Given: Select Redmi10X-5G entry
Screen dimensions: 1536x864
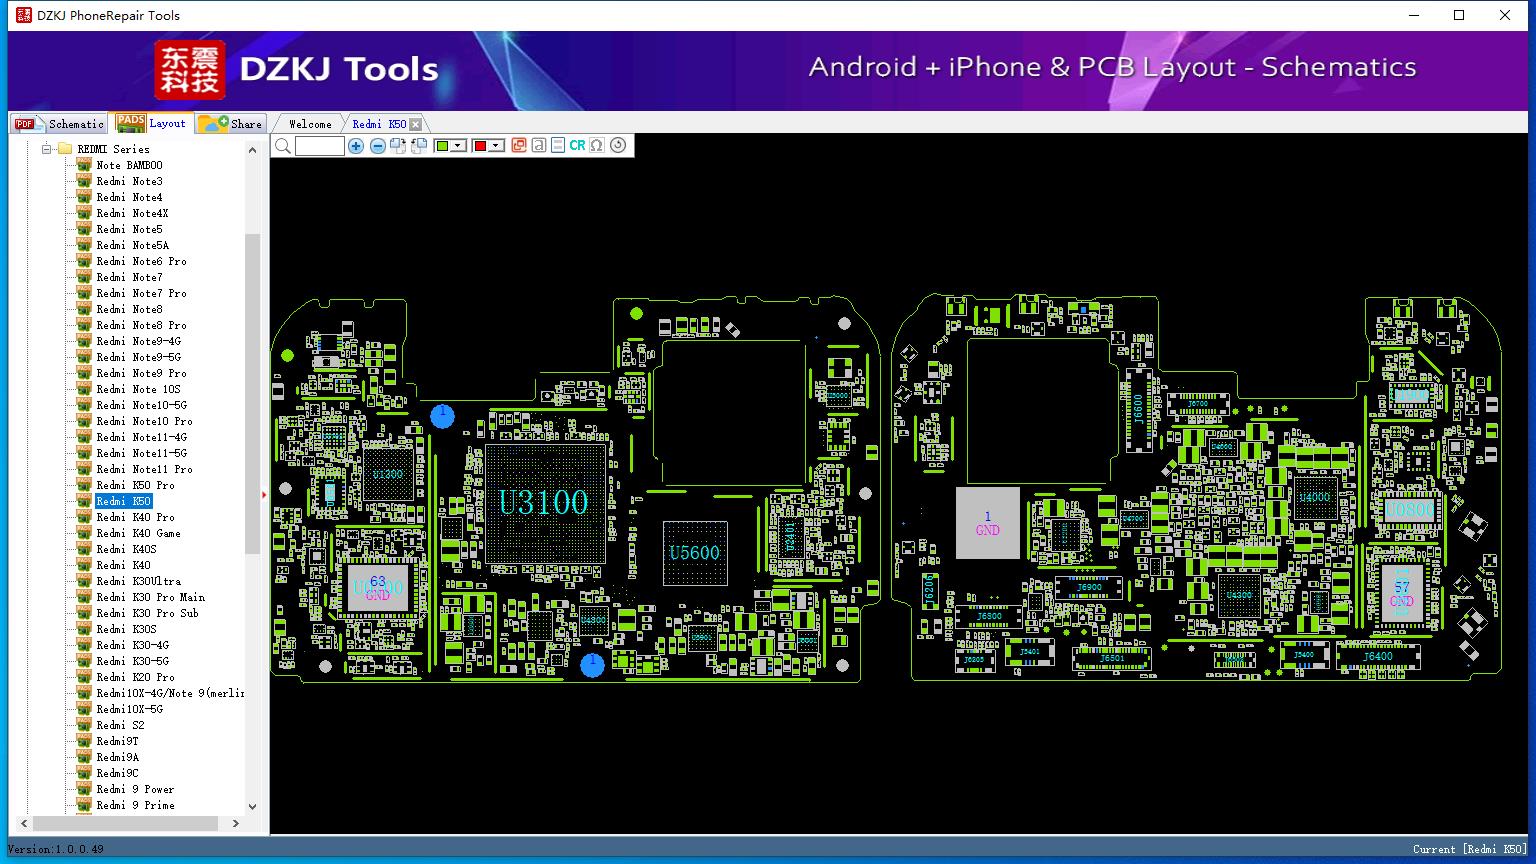Looking at the screenshot, I should tap(129, 709).
